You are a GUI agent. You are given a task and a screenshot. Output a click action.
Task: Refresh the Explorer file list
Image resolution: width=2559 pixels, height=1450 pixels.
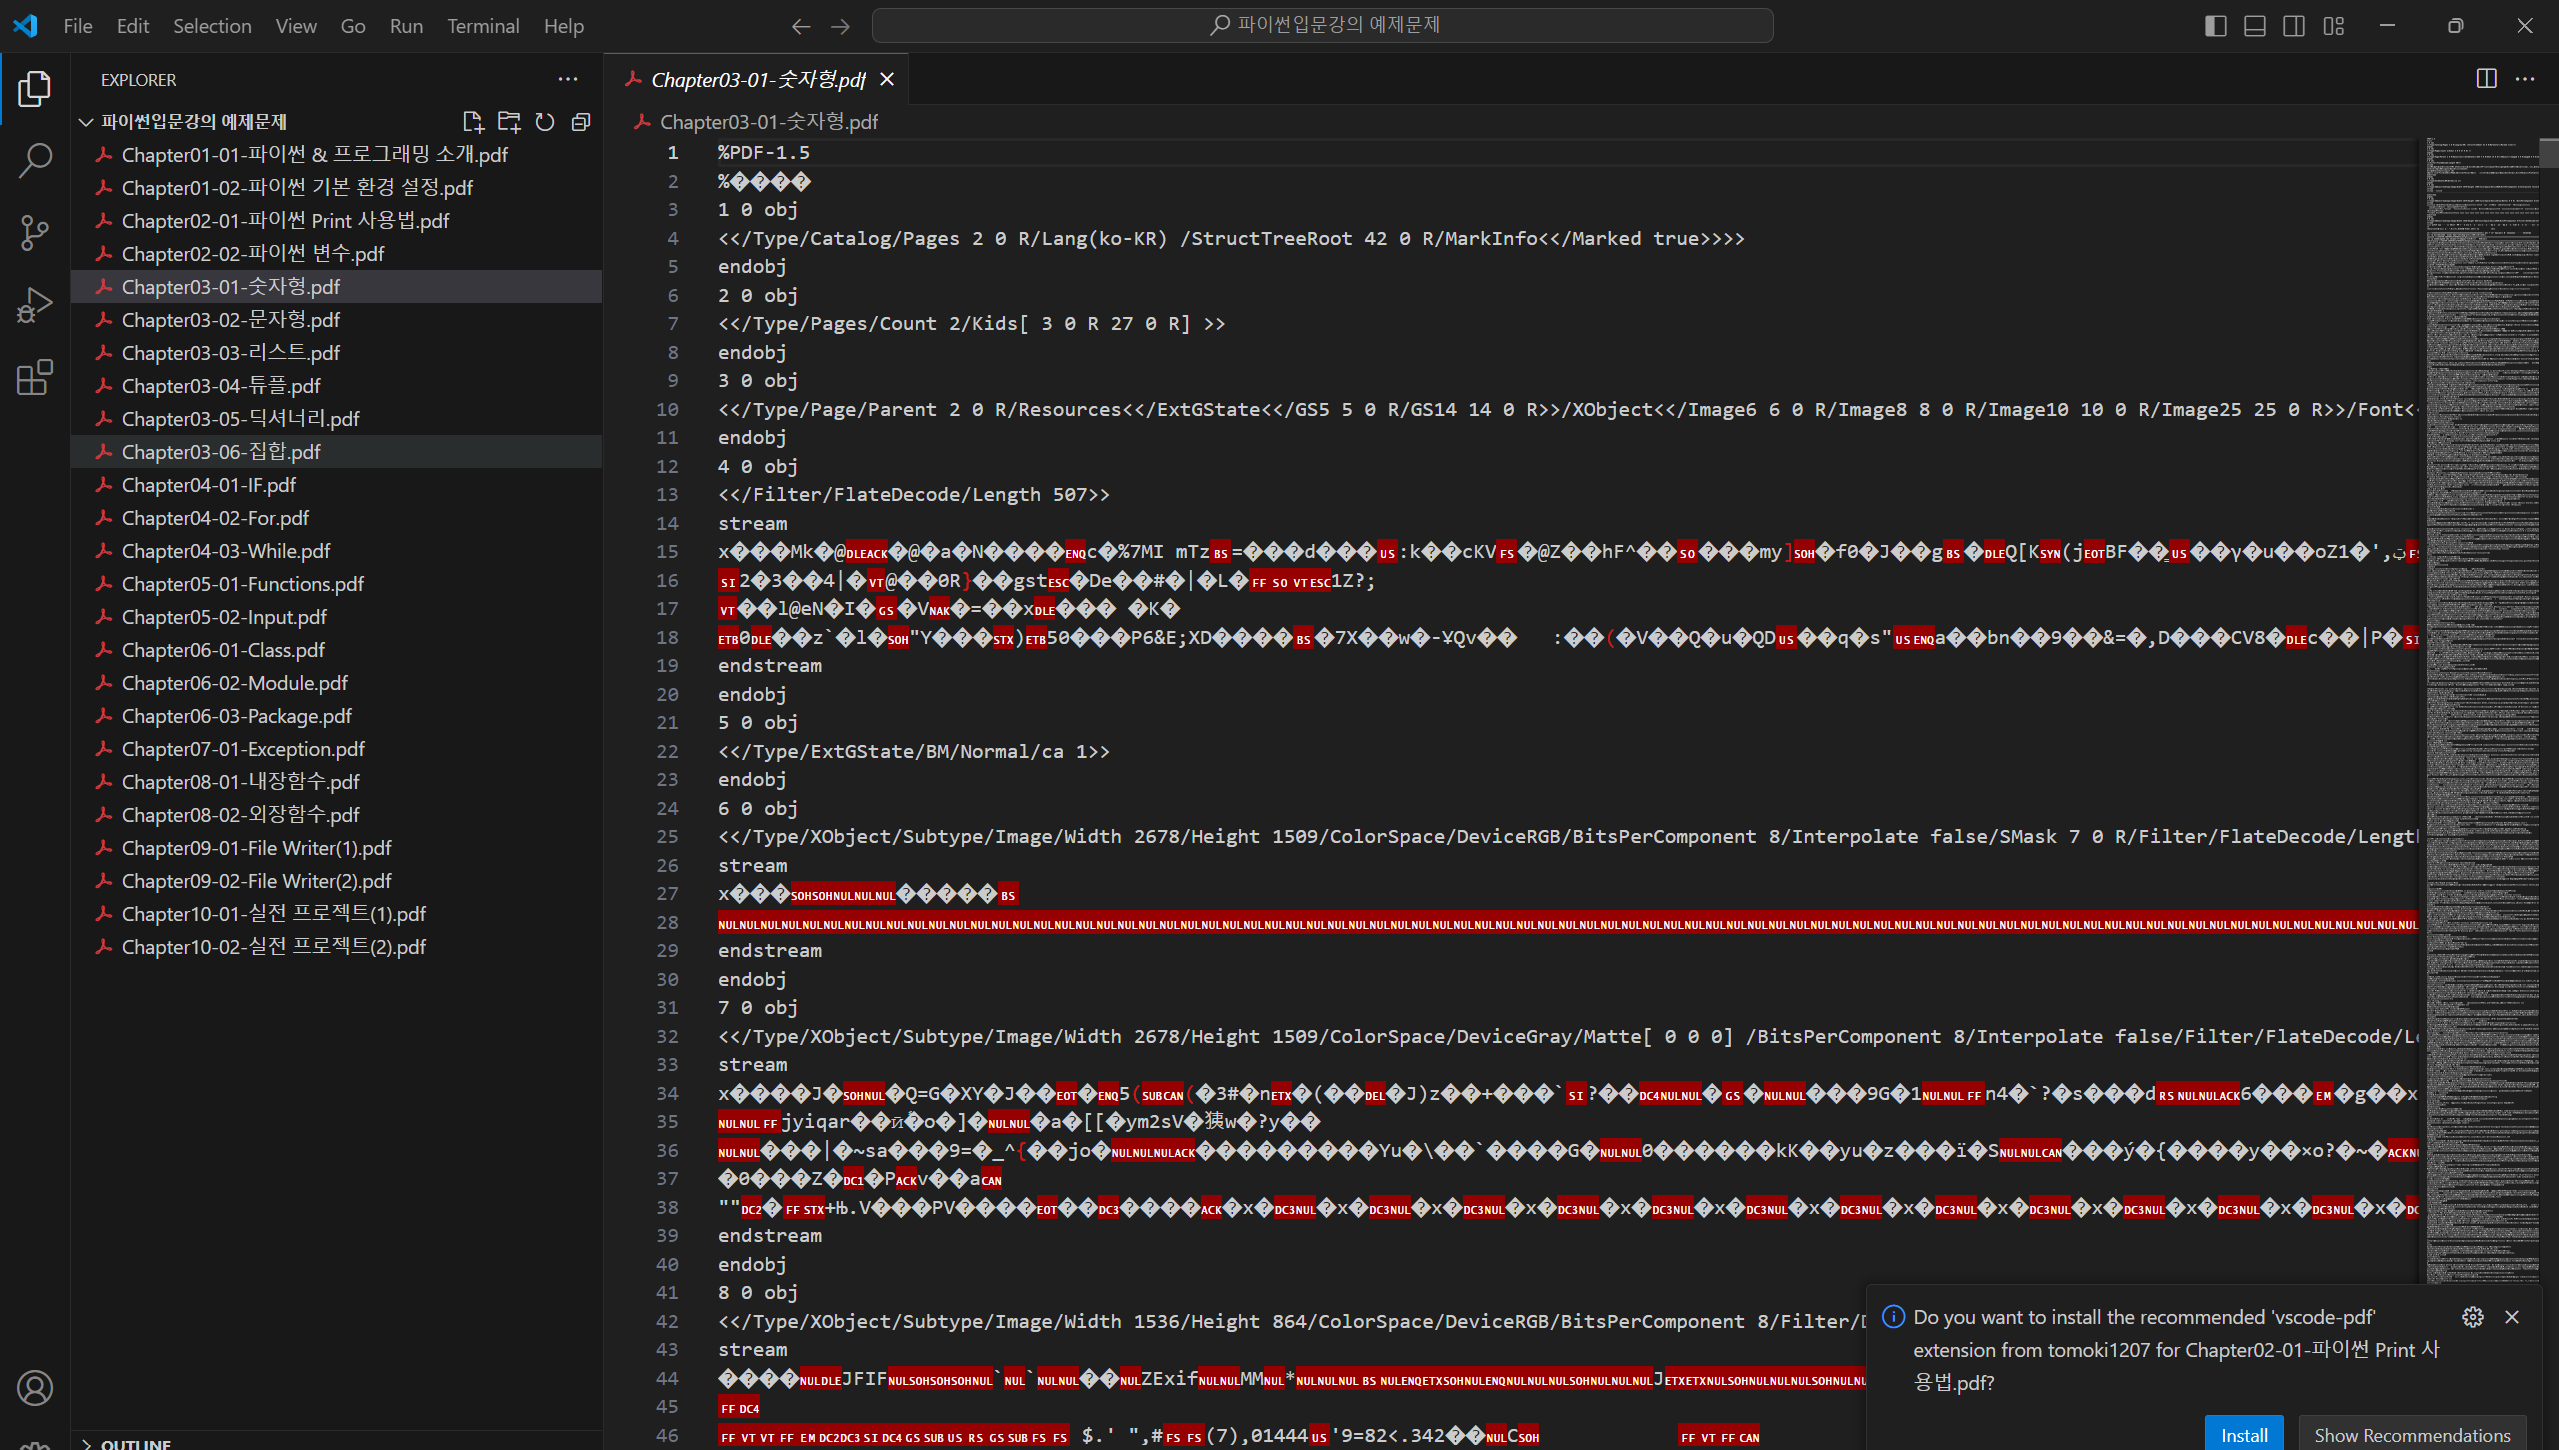[545, 122]
